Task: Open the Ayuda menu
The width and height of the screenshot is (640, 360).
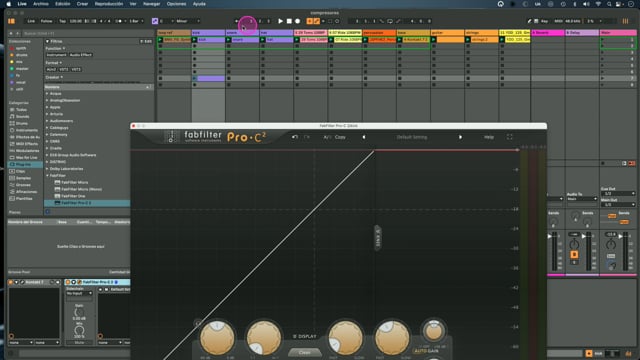Action: click(x=199, y=4)
